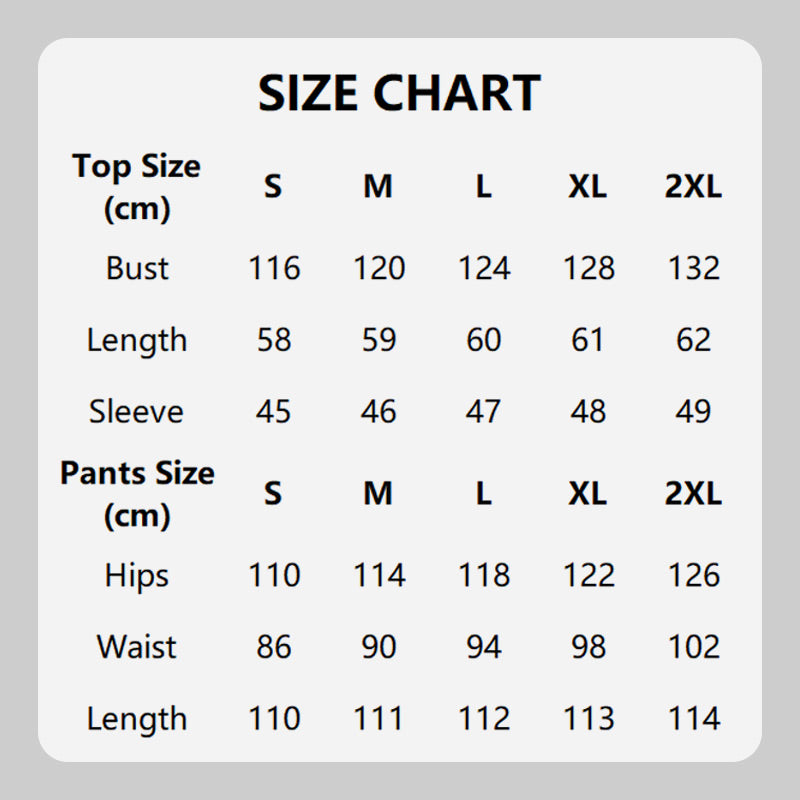Image resolution: width=800 pixels, height=800 pixels.
Task: Click Sleeve value 45
Action: (274, 411)
